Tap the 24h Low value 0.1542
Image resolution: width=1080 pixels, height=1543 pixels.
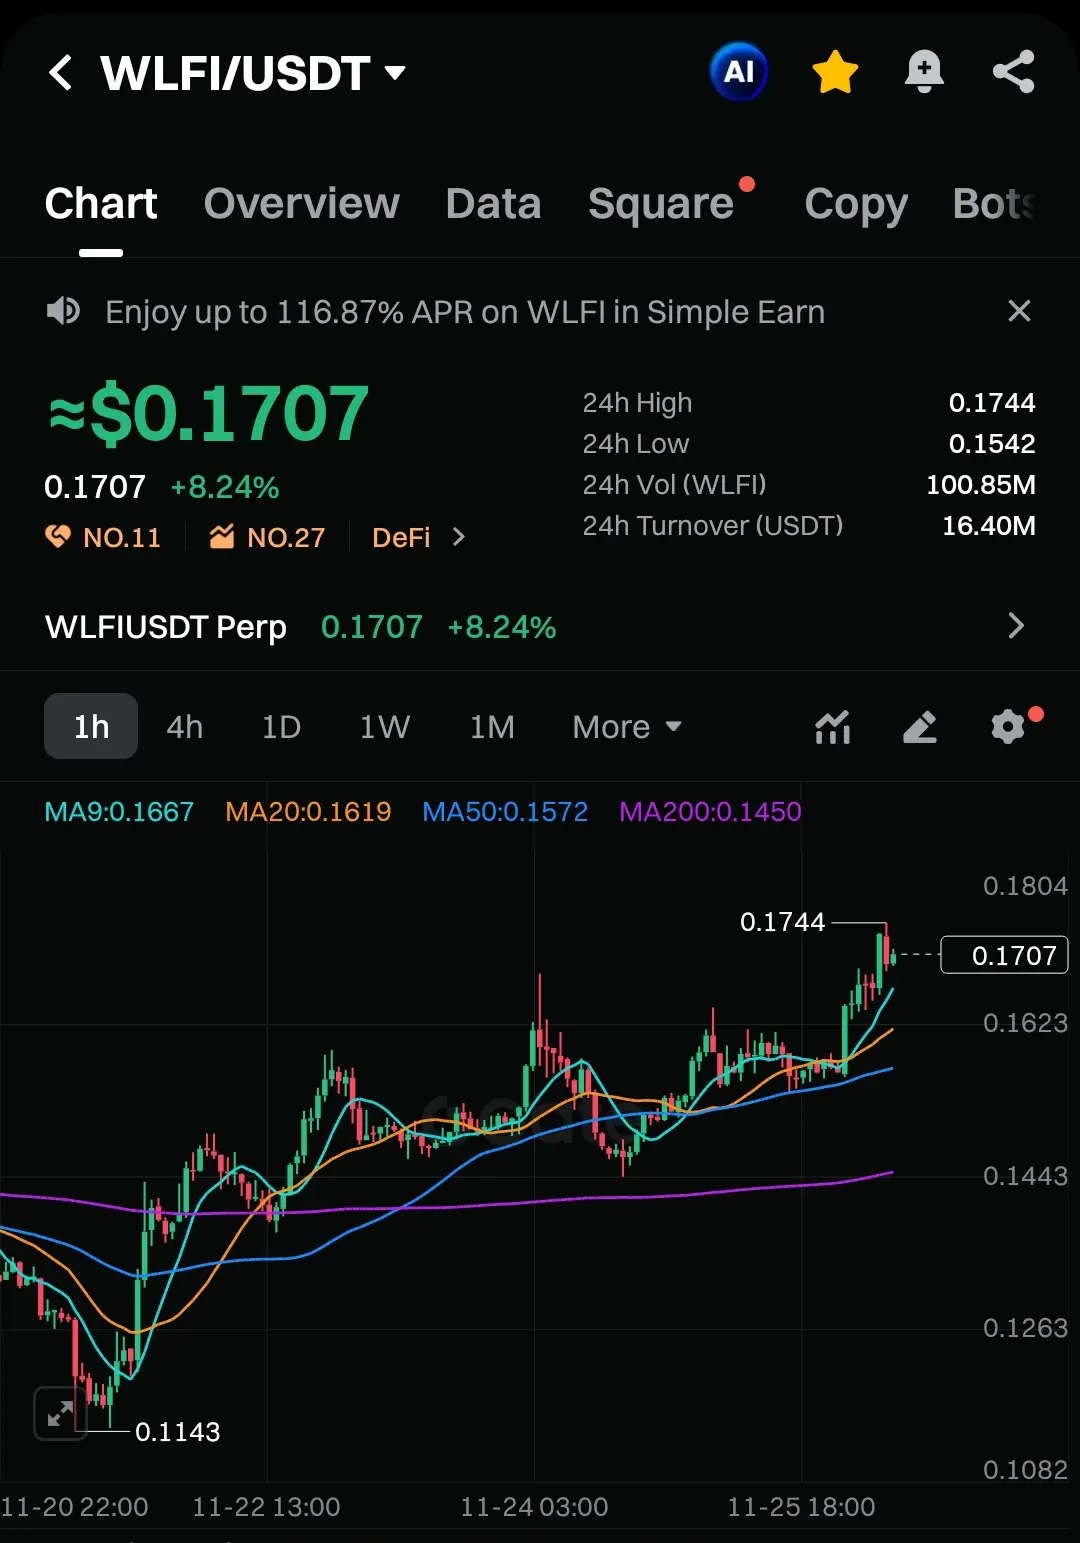click(992, 444)
